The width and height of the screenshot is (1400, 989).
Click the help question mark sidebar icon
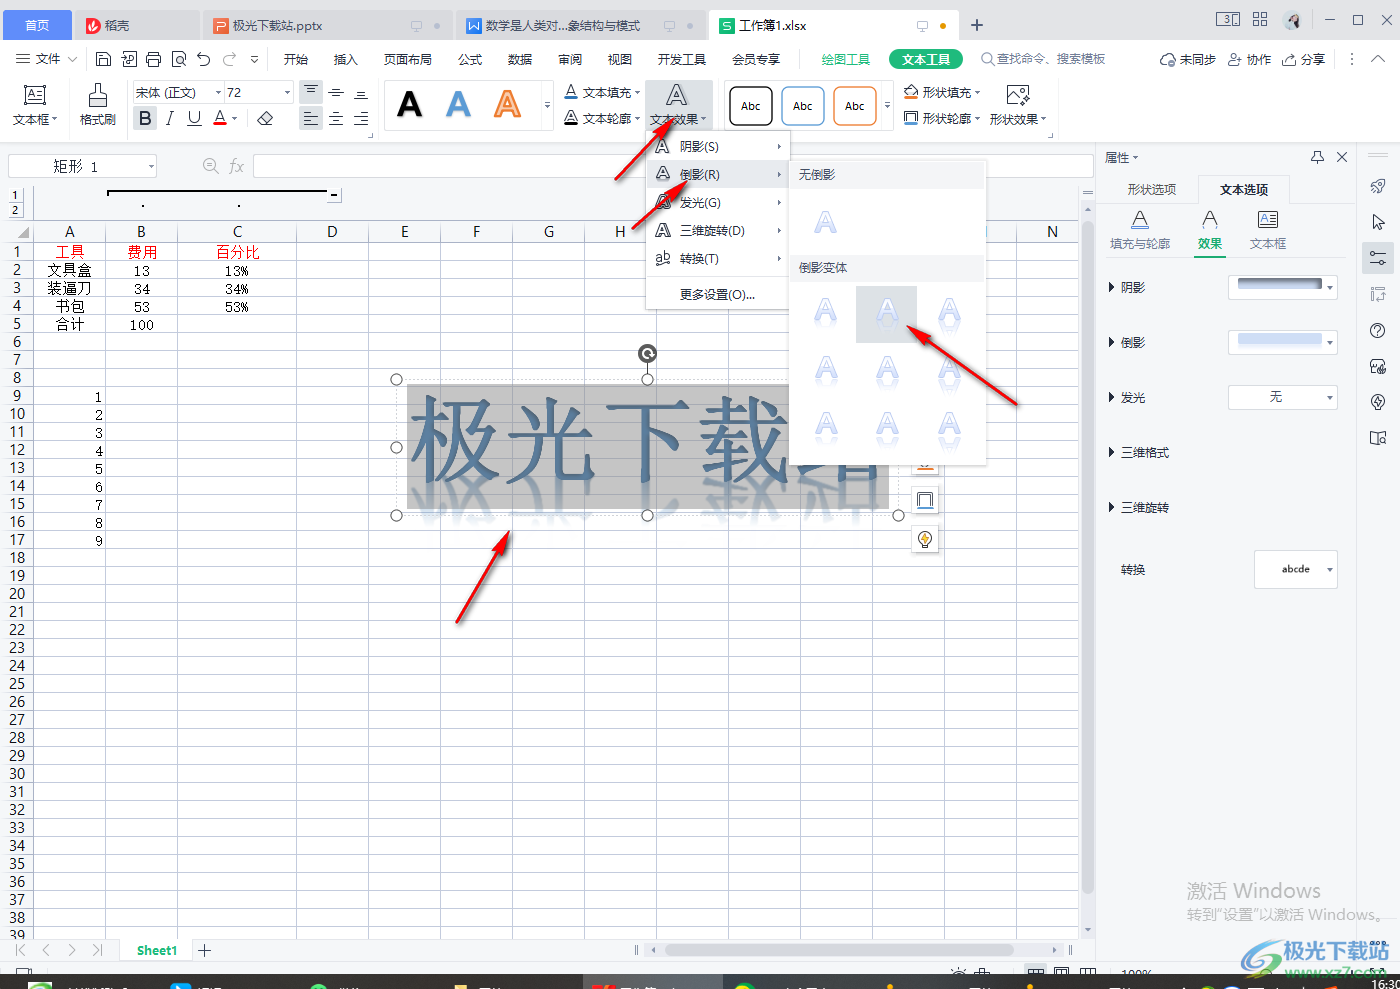pyautogui.click(x=1378, y=331)
